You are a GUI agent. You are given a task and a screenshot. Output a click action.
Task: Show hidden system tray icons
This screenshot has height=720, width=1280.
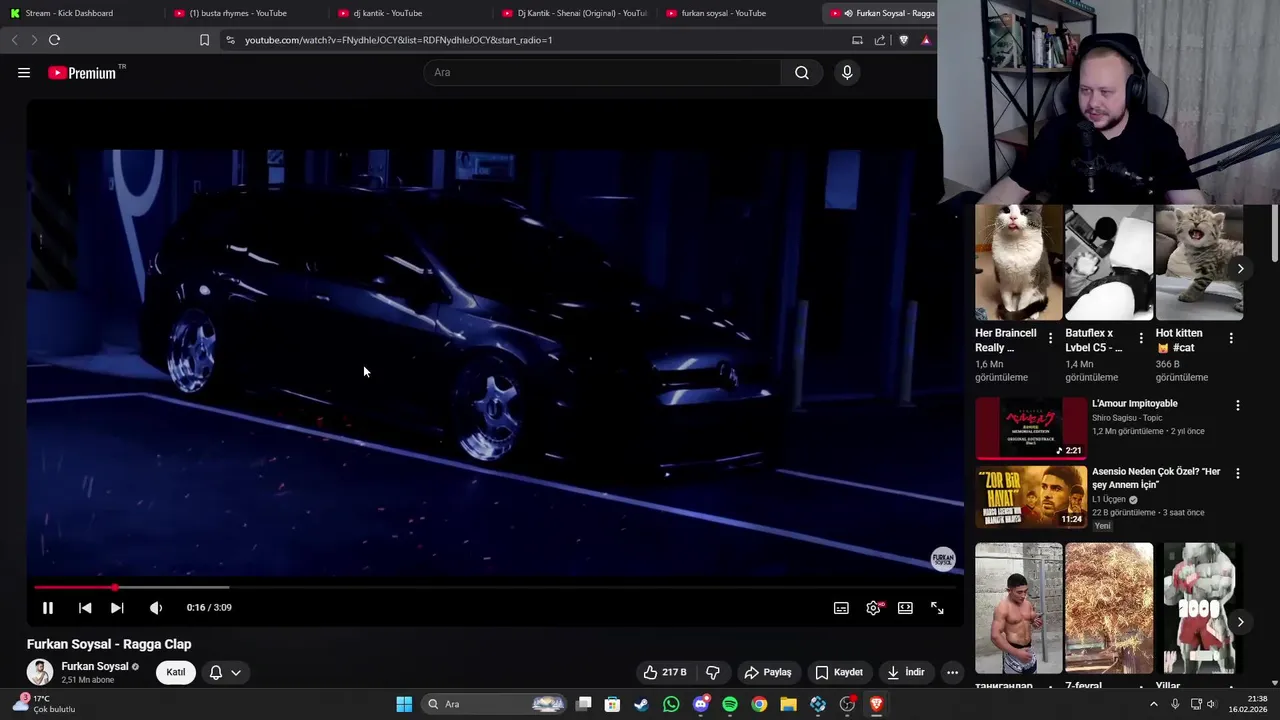[1153, 704]
